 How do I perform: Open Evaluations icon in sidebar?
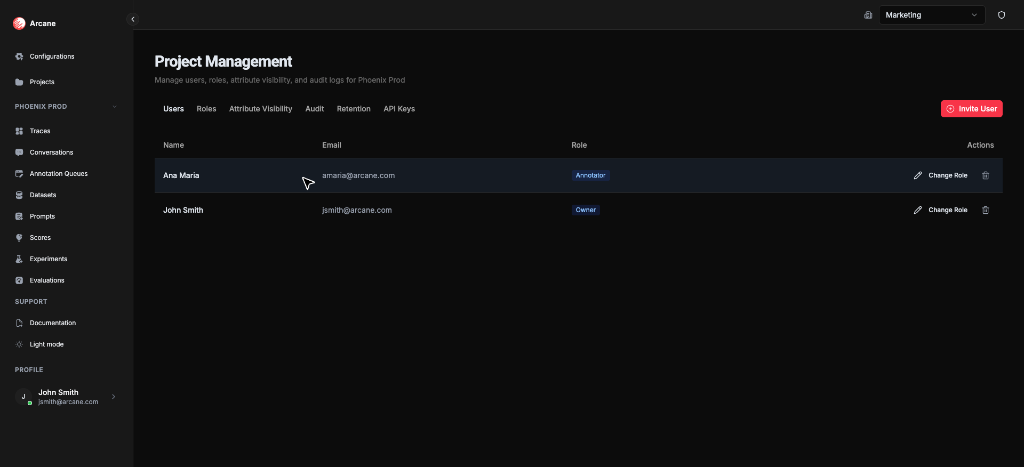pyautogui.click(x=19, y=280)
